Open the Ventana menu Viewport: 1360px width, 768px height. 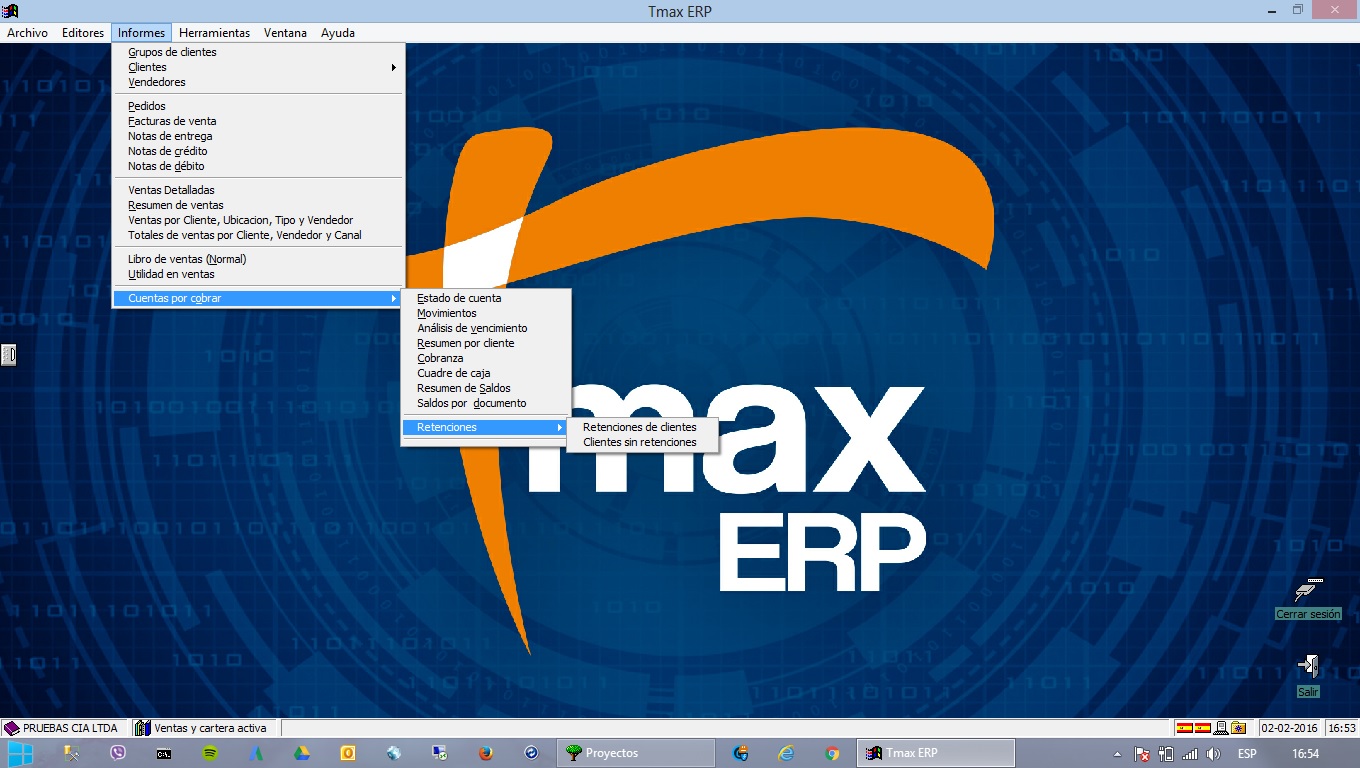[x=285, y=33]
